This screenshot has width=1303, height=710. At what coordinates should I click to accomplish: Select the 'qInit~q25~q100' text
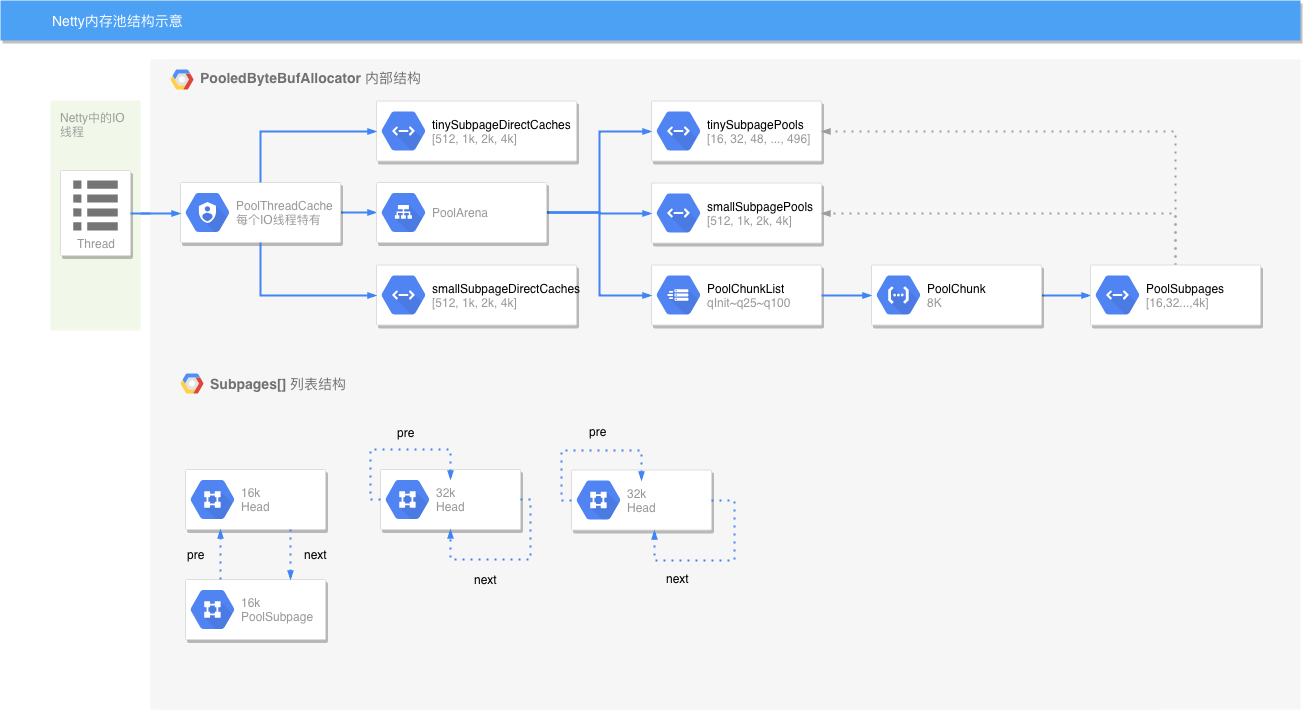click(749, 302)
